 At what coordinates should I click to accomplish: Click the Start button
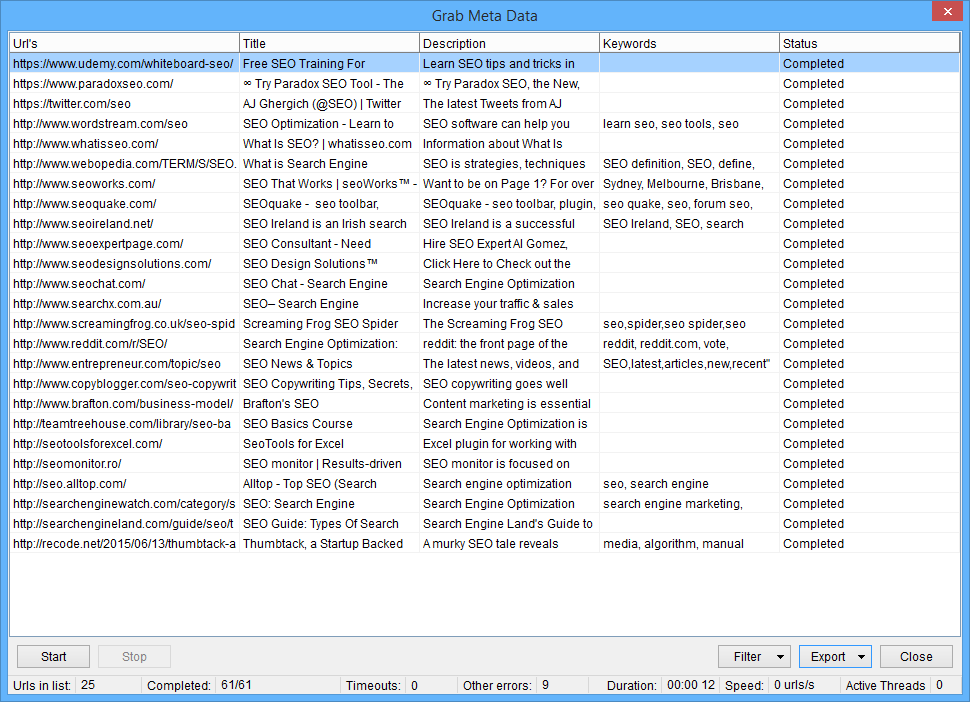(54, 657)
